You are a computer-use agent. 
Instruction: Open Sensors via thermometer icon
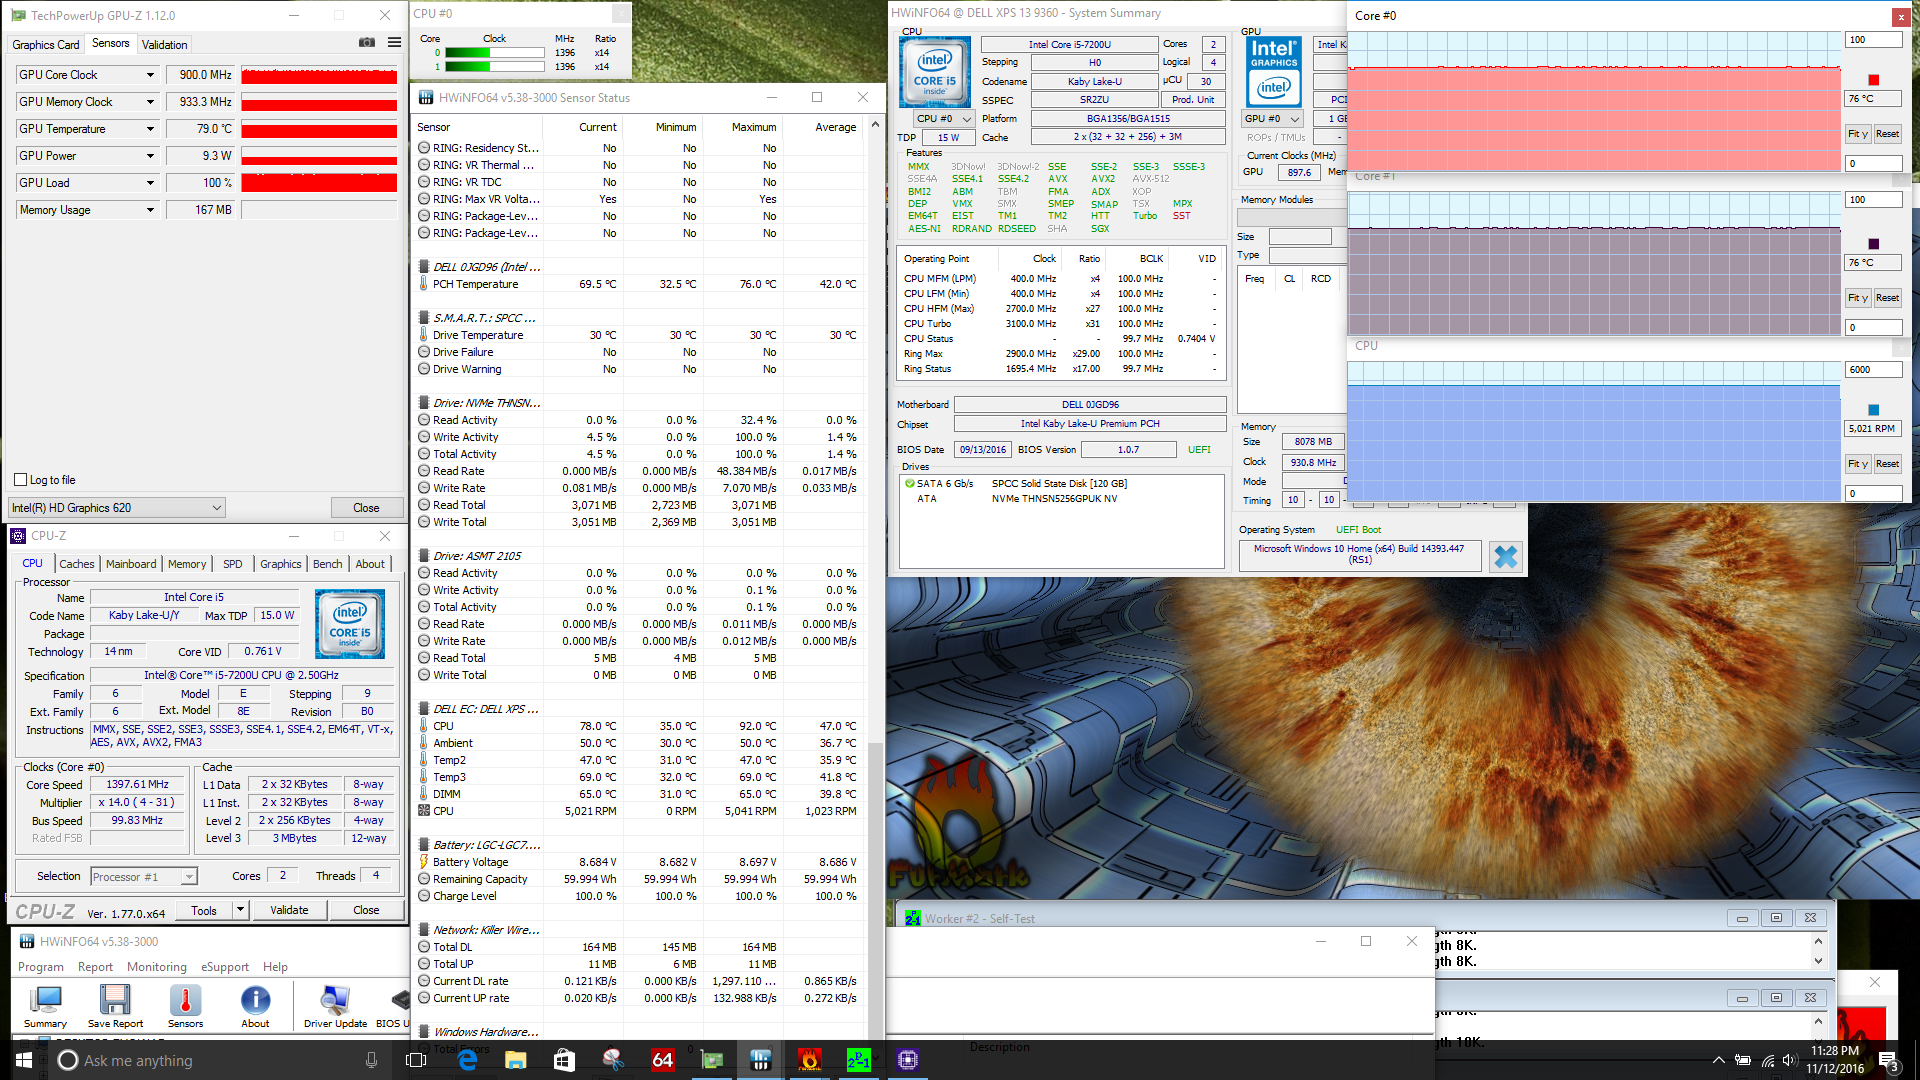(x=185, y=1001)
